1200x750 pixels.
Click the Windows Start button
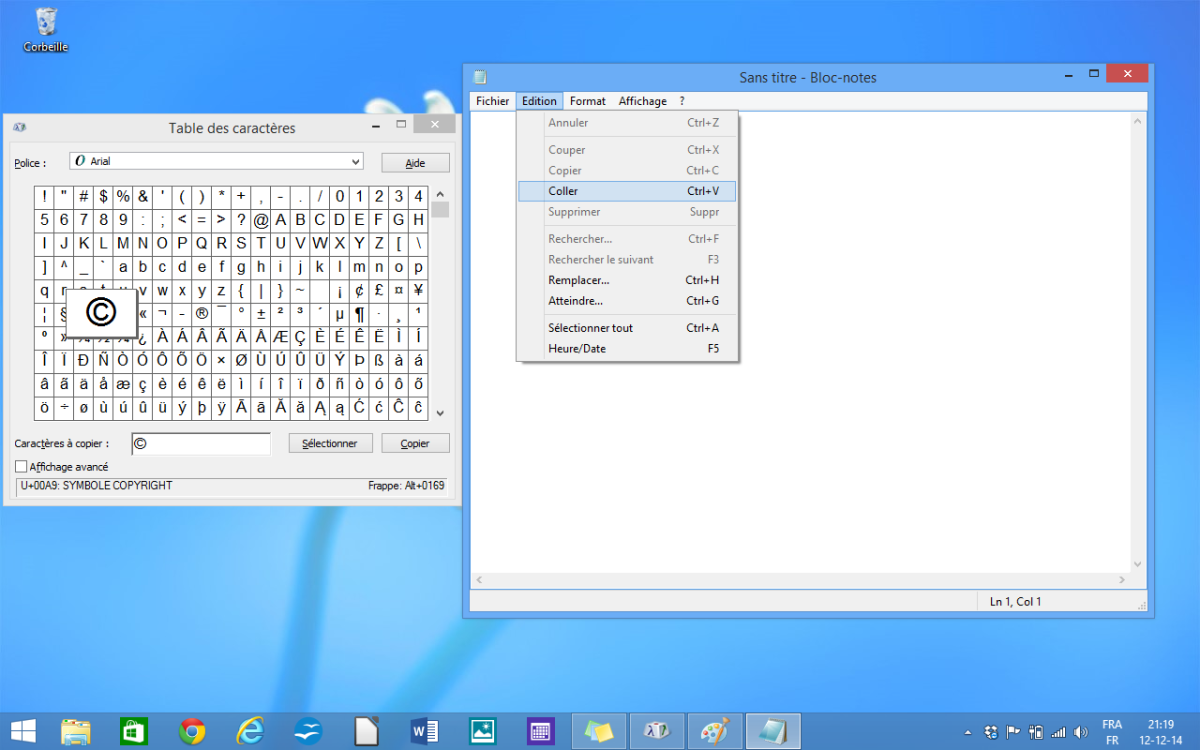(22, 731)
